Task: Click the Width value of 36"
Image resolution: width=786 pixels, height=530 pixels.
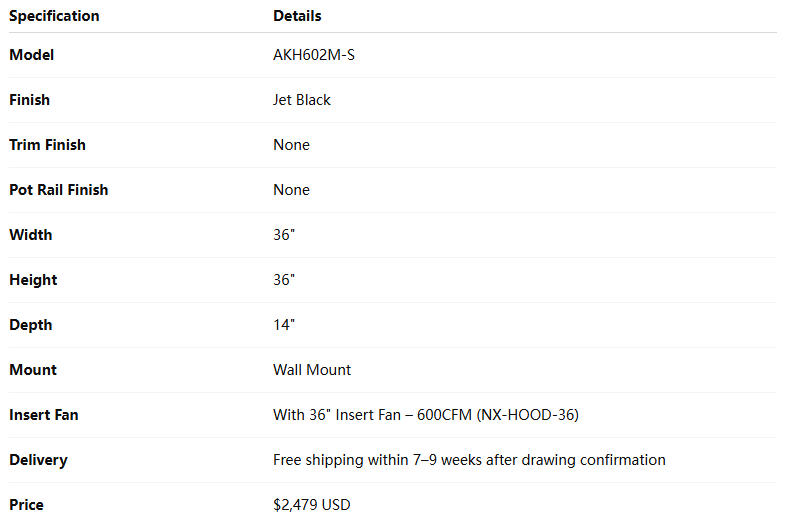Action: (284, 235)
